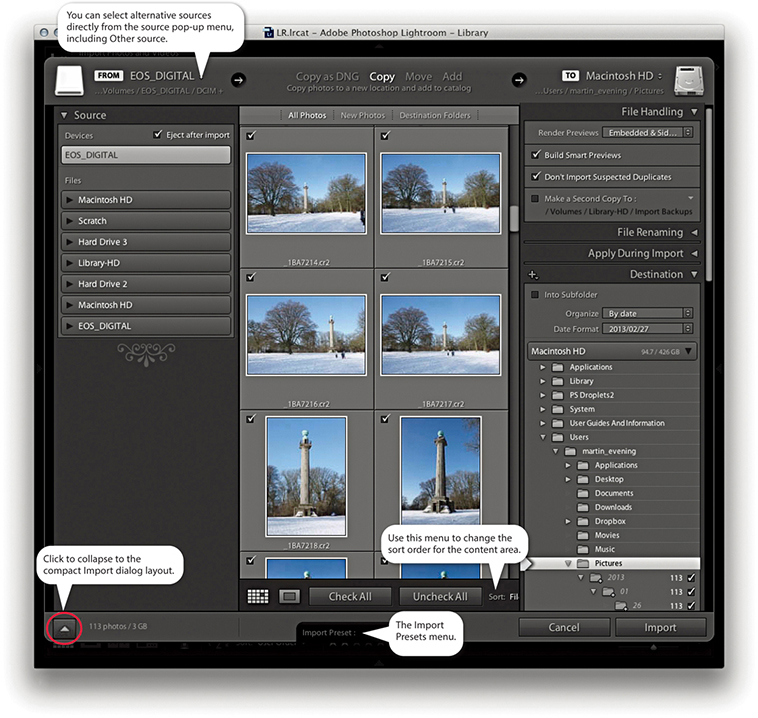Collapse File Handling panel
The height and width of the screenshot is (718, 758).
point(694,112)
